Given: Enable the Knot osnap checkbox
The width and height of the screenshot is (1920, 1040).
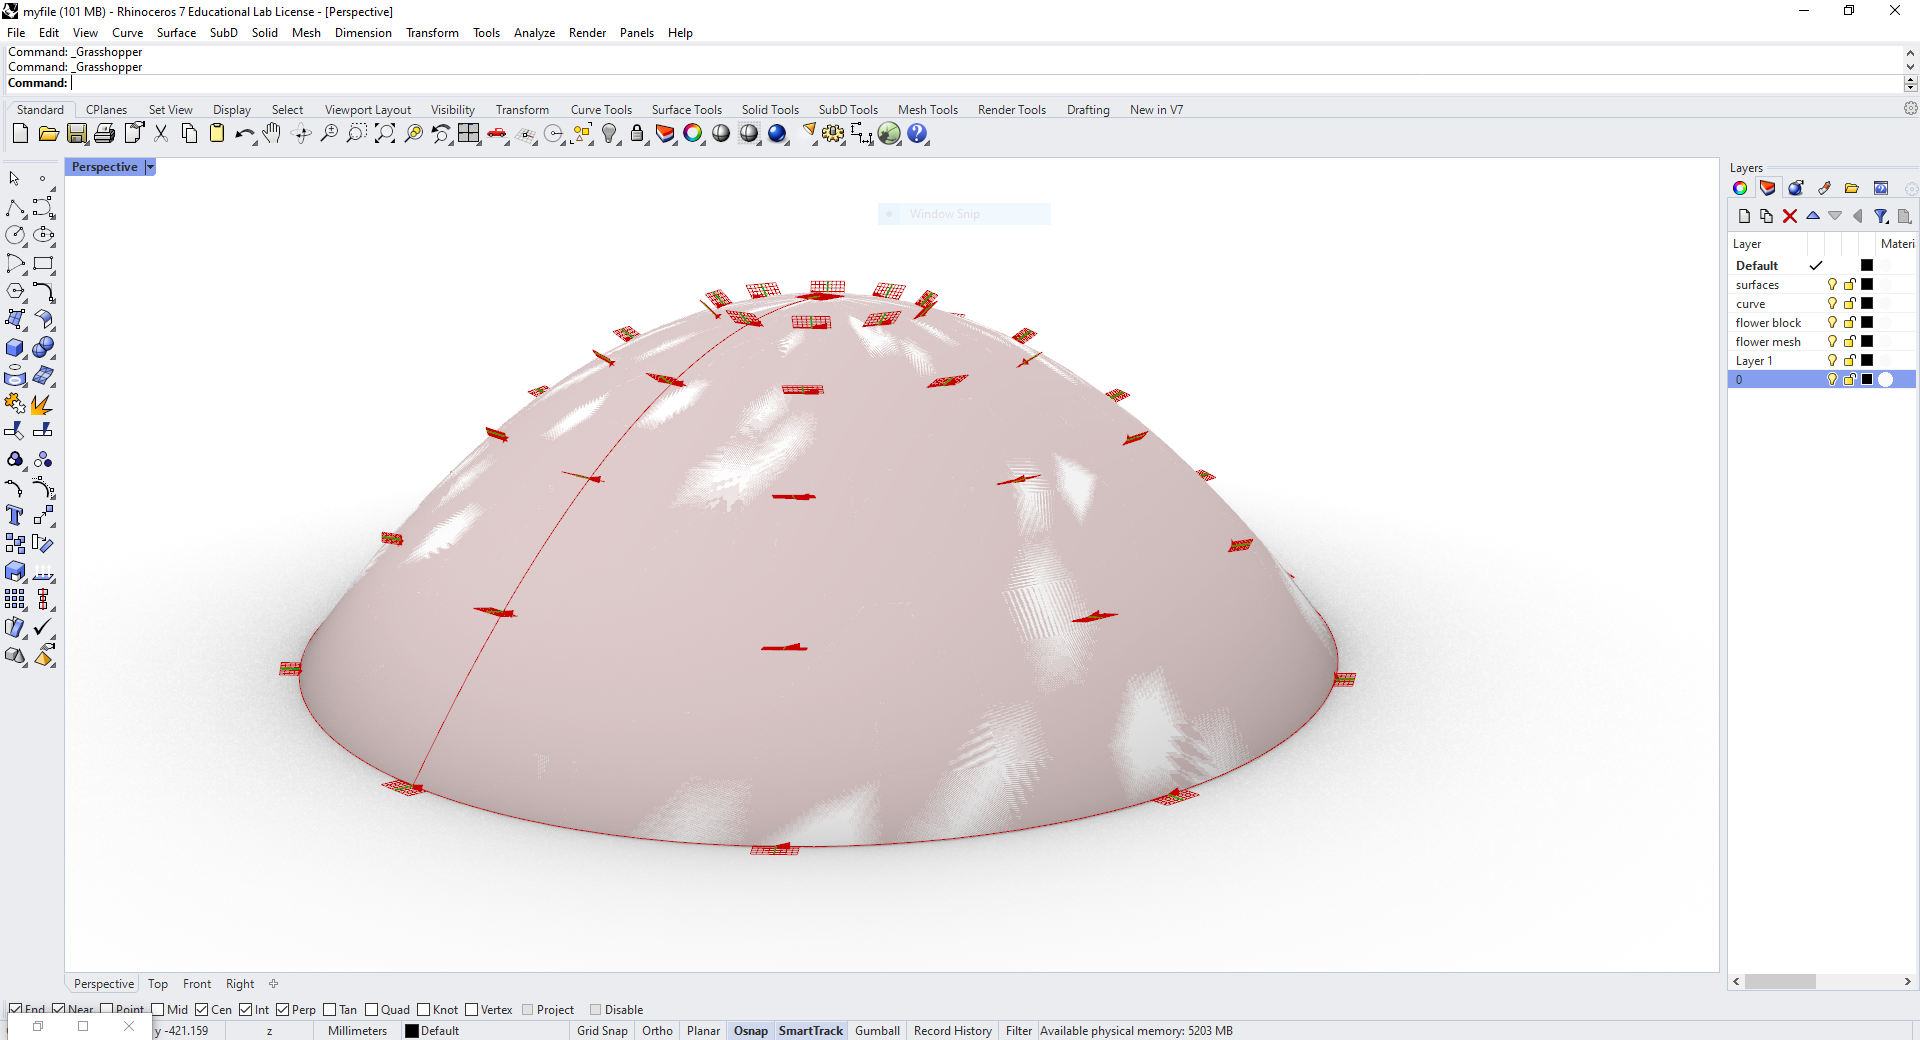Looking at the screenshot, I should coord(424,1010).
